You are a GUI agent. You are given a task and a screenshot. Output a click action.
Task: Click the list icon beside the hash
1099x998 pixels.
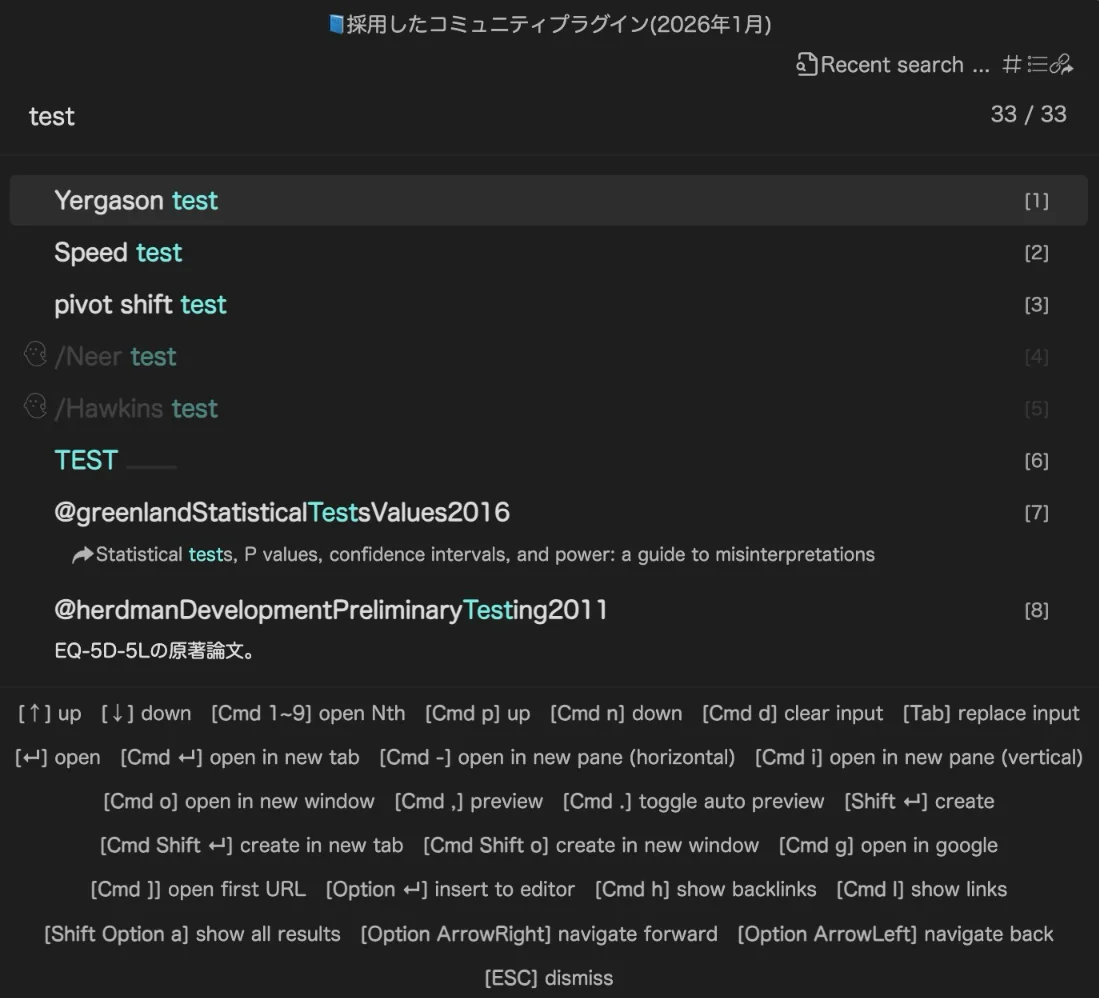tap(1037, 65)
